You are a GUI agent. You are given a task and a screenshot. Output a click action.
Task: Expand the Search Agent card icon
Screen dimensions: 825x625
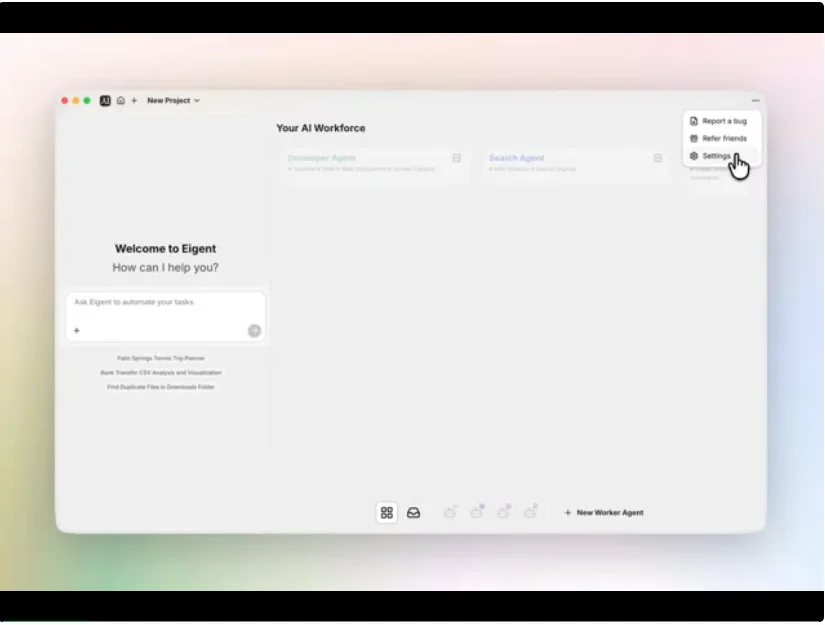click(x=658, y=158)
